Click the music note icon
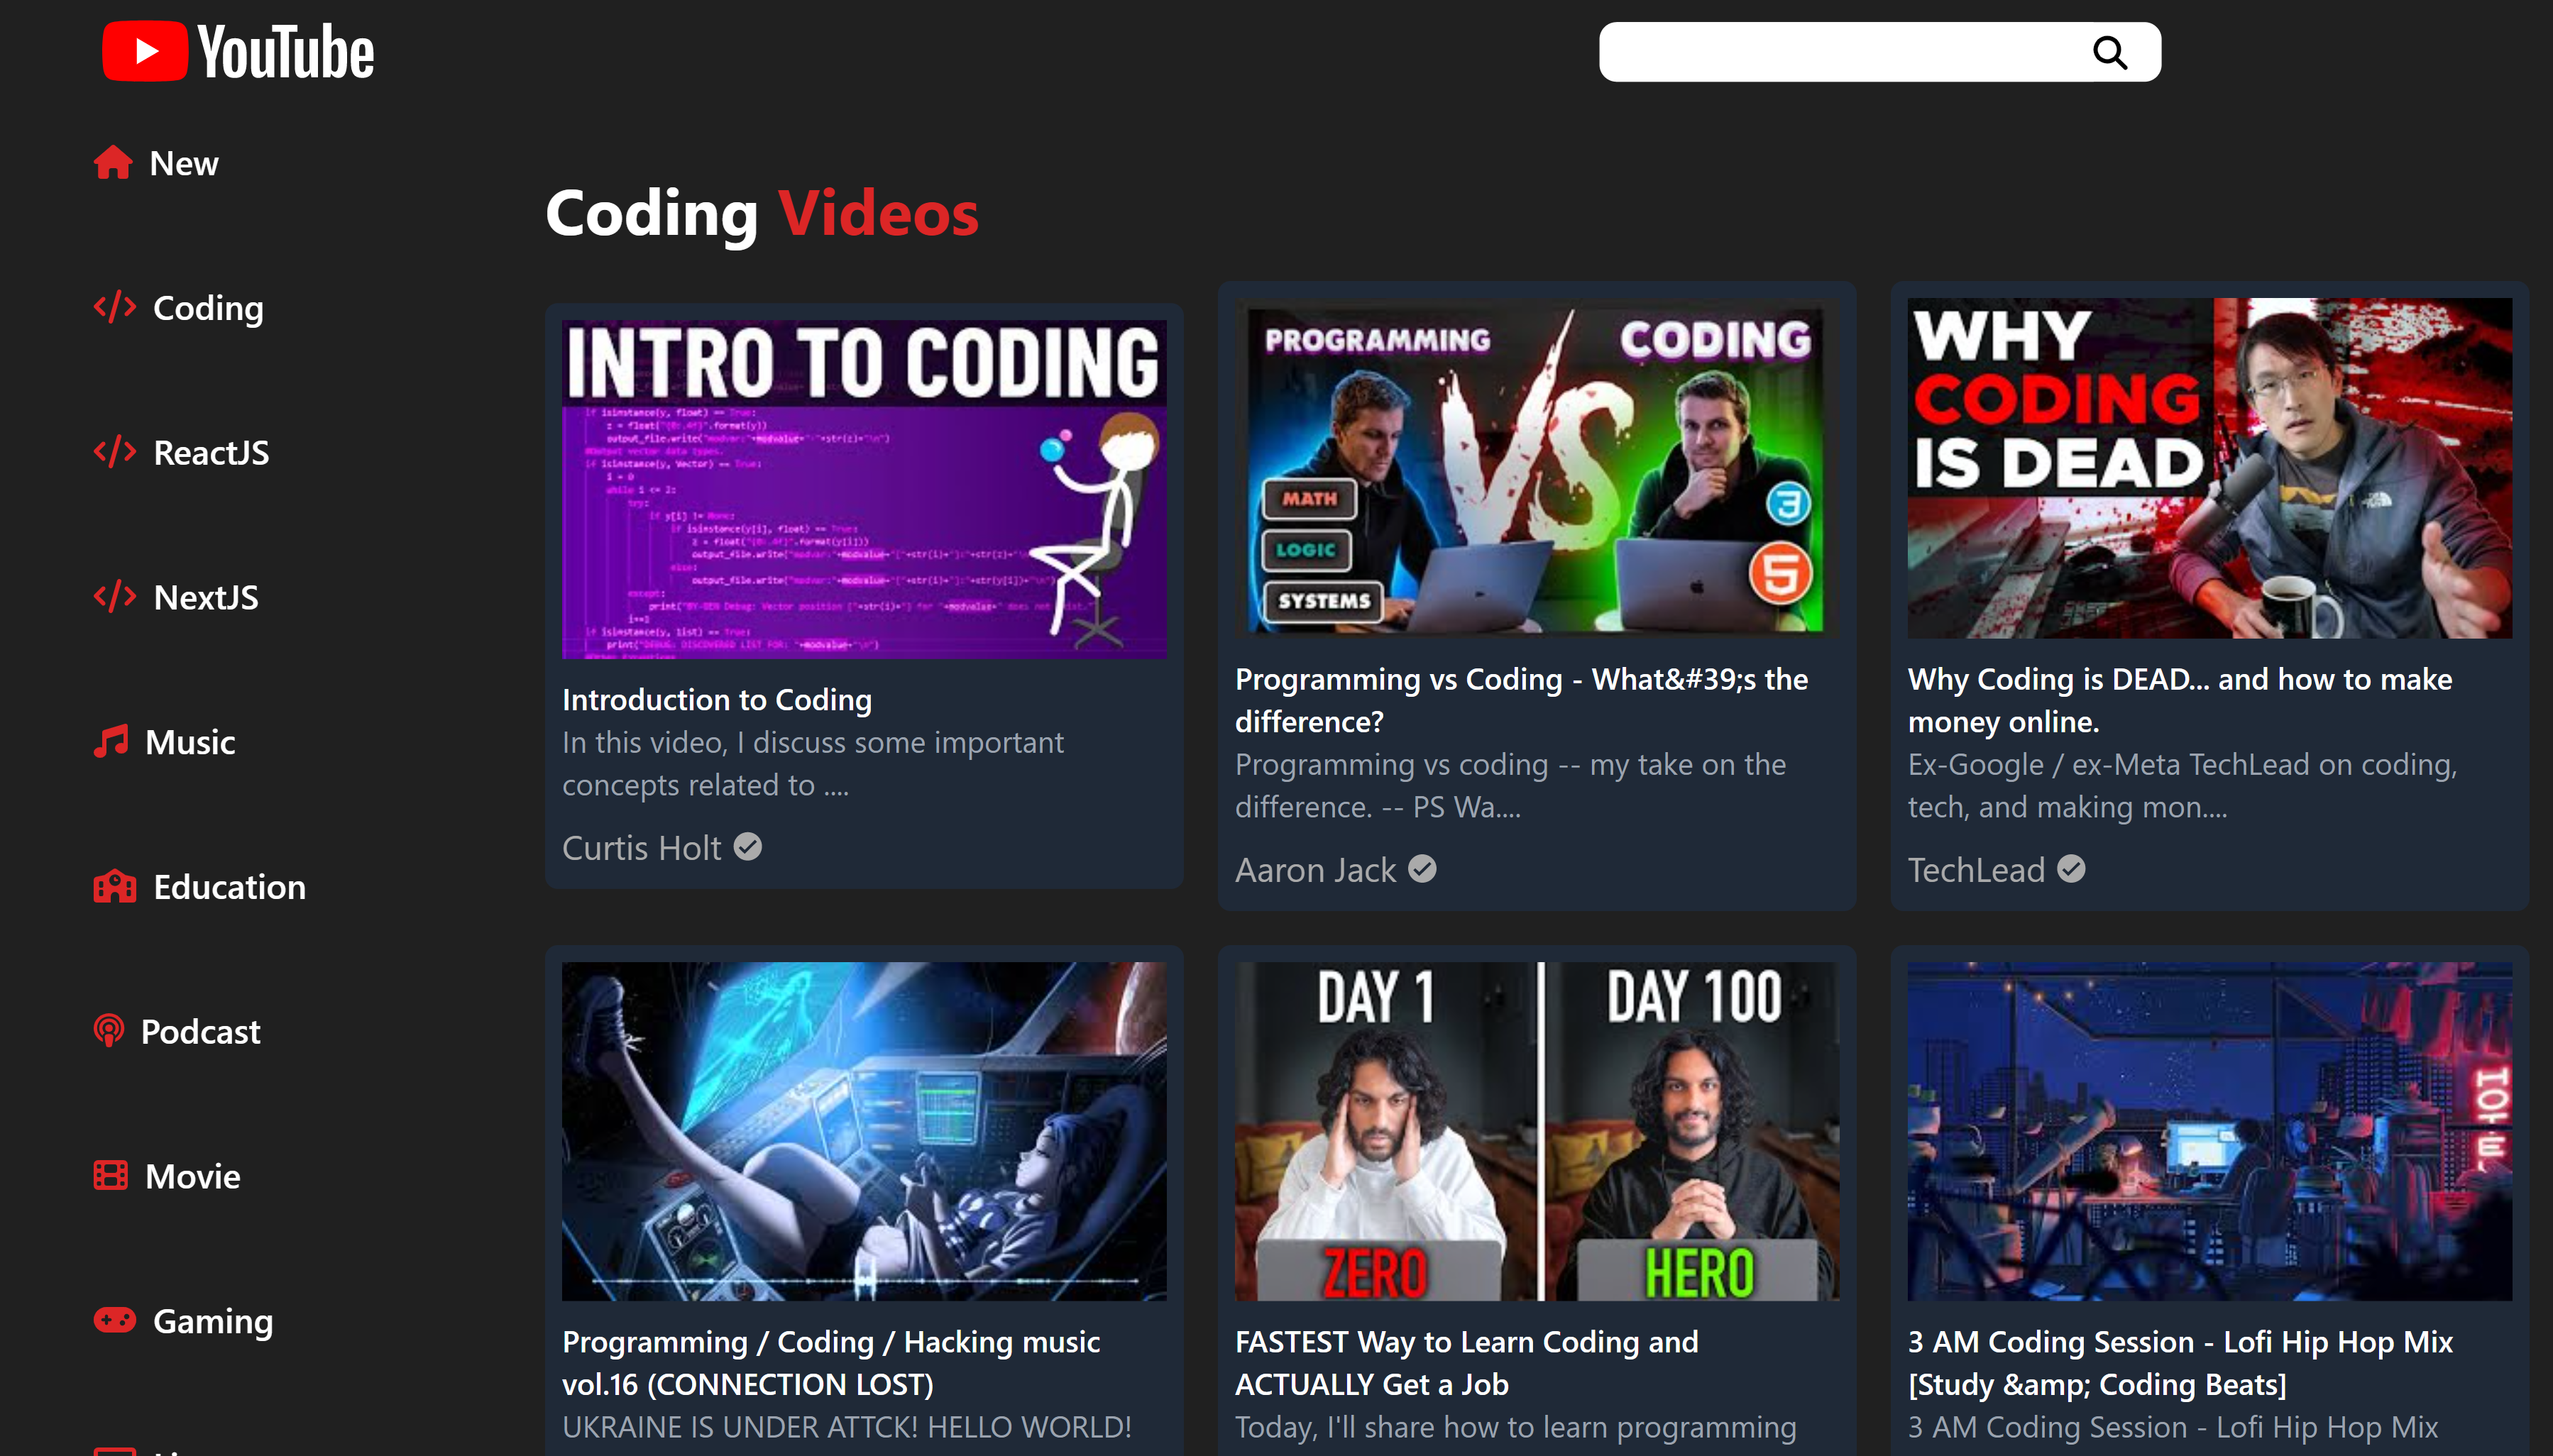2553x1456 pixels. pos(111,741)
